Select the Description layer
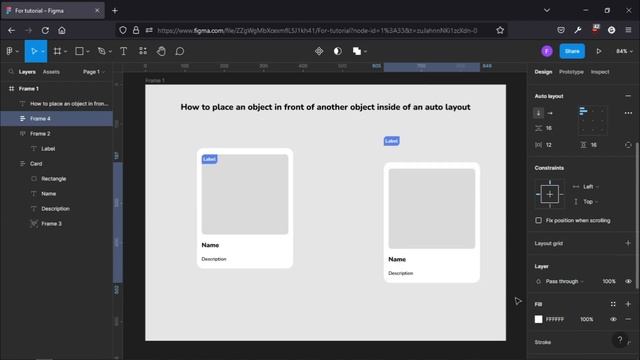The image size is (640, 360). click(56, 209)
